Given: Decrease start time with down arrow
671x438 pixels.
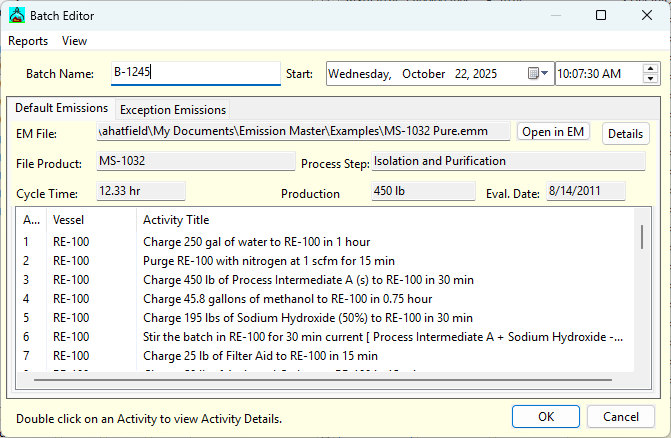Looking at the screenshot, I should tap(651, 79).
